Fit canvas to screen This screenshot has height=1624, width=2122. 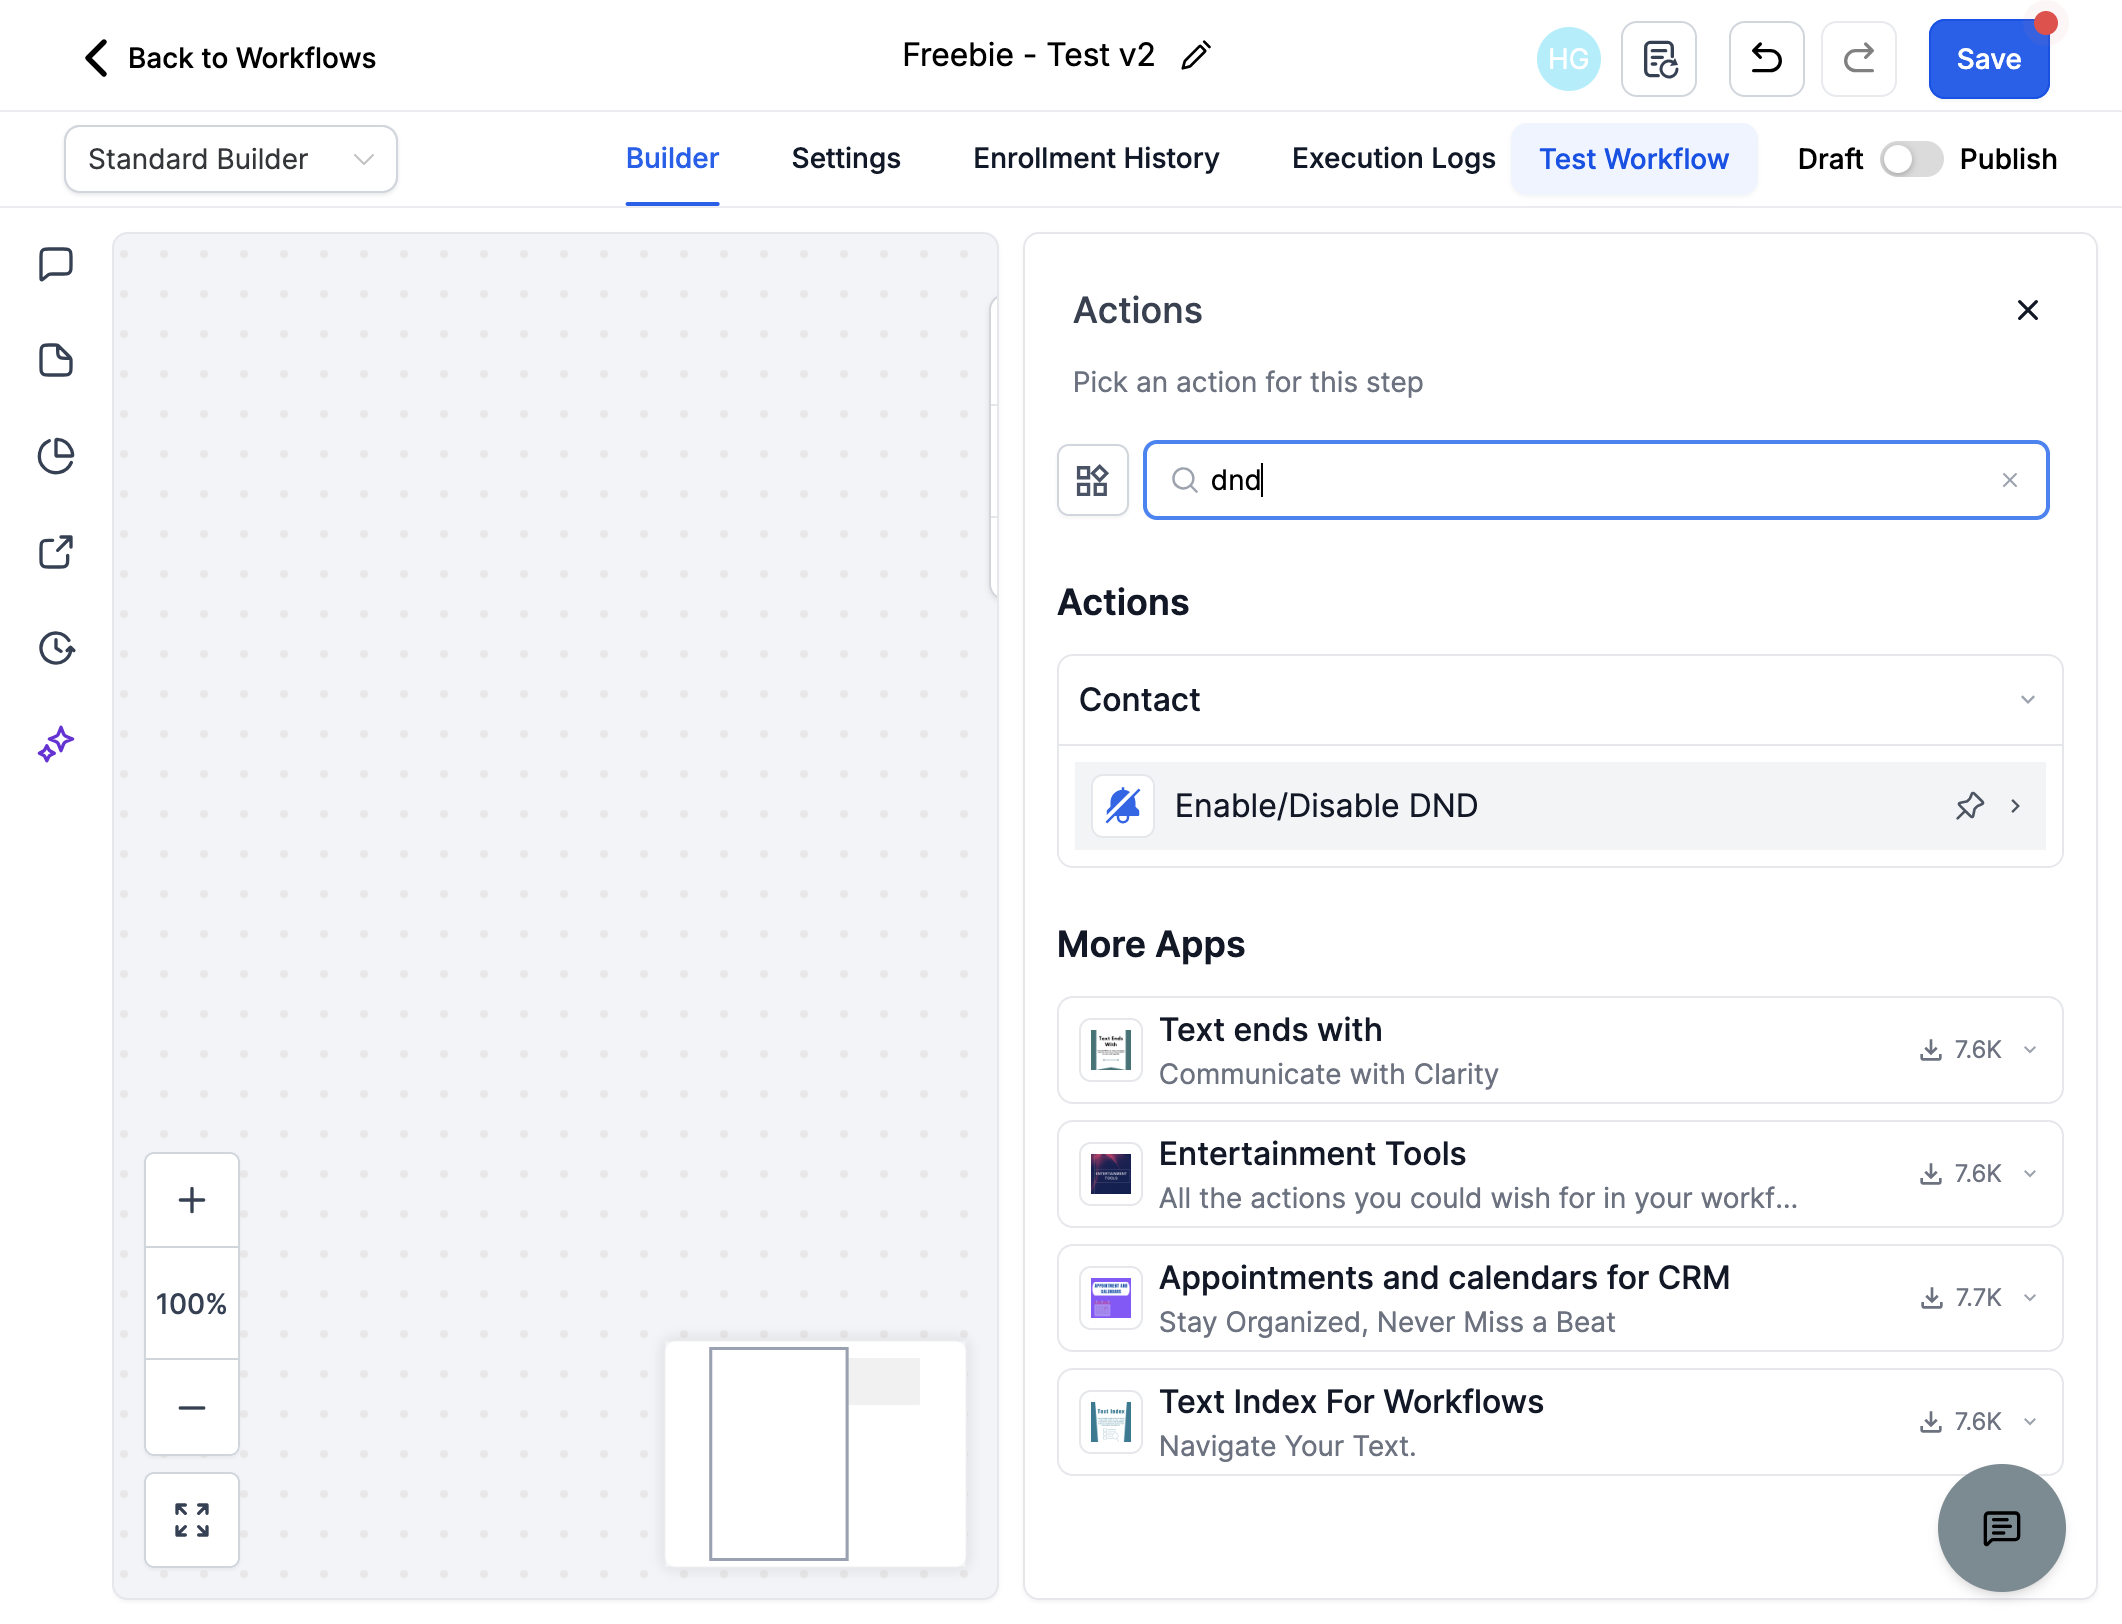click(192, 1520)
